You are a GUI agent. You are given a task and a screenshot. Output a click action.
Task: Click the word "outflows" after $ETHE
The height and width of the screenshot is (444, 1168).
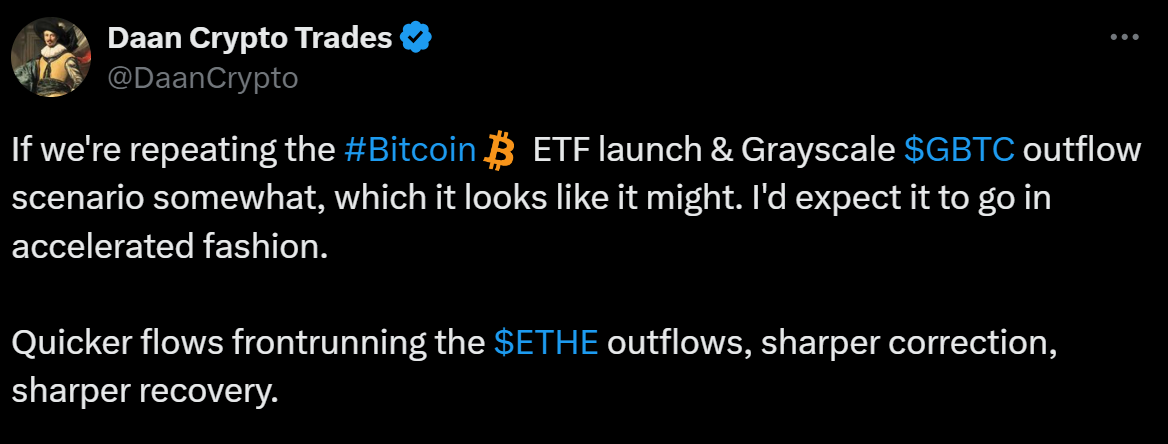pyautogui.click(x=674, y=343)
